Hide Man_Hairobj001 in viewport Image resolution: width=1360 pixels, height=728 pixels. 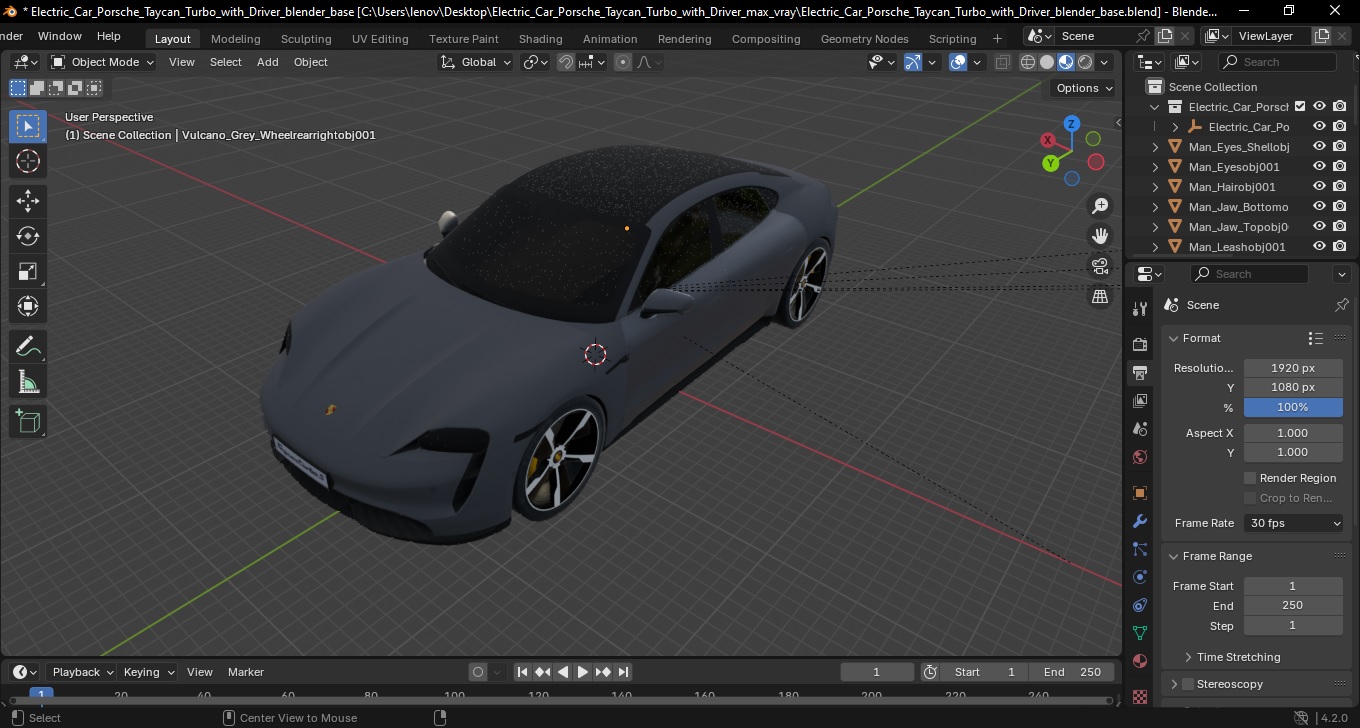coord(1319,187)
